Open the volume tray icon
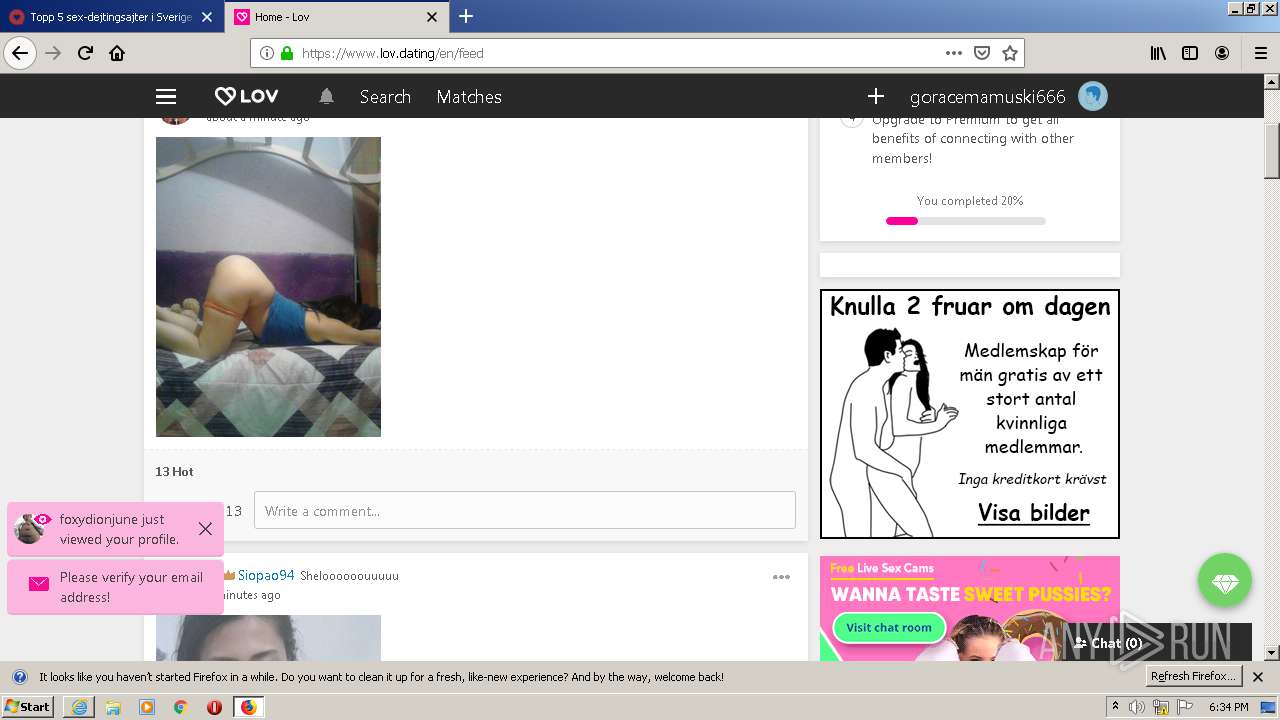 [1137, 707]
